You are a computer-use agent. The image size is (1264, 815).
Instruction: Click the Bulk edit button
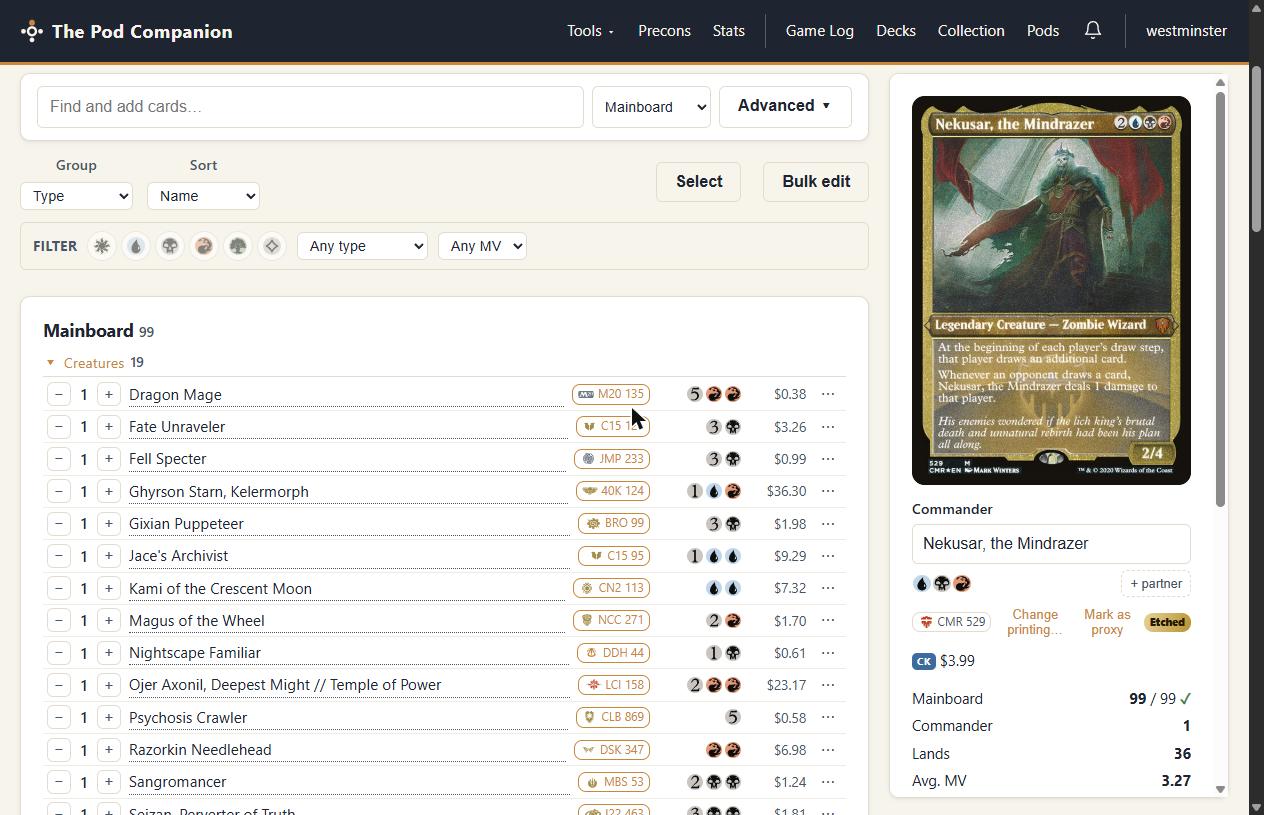816,182
